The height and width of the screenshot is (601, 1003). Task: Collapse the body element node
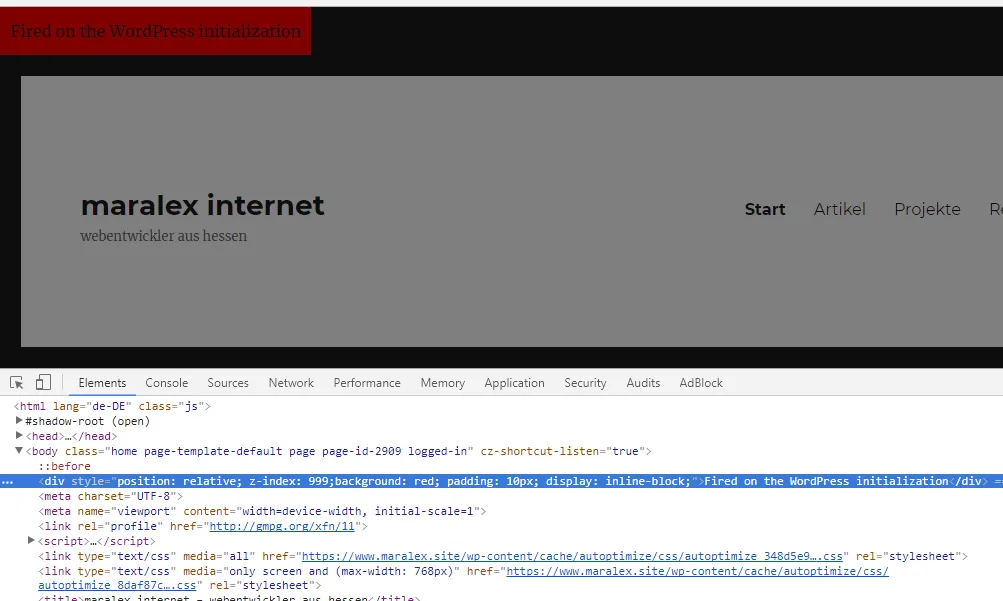[x=19, y=450]
